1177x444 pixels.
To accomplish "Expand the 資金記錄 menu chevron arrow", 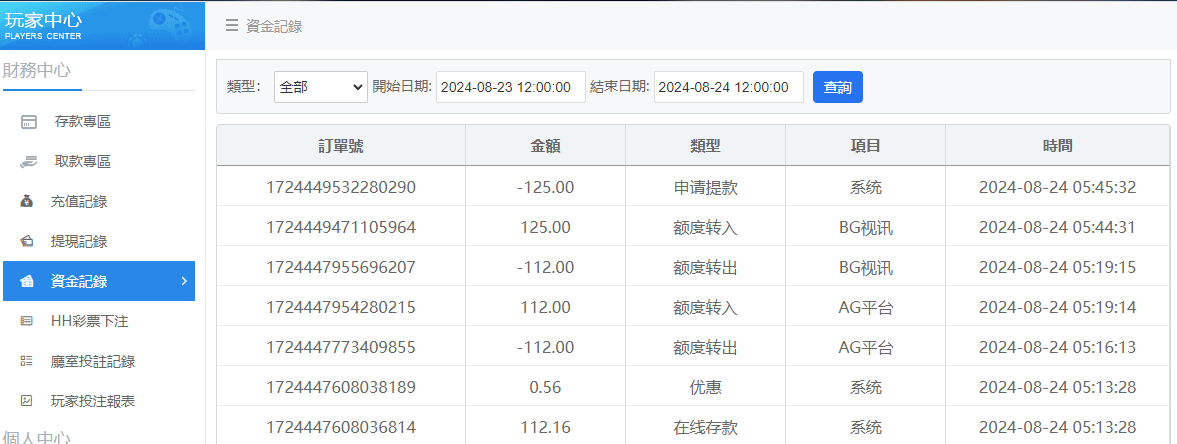I will (184, 281).
